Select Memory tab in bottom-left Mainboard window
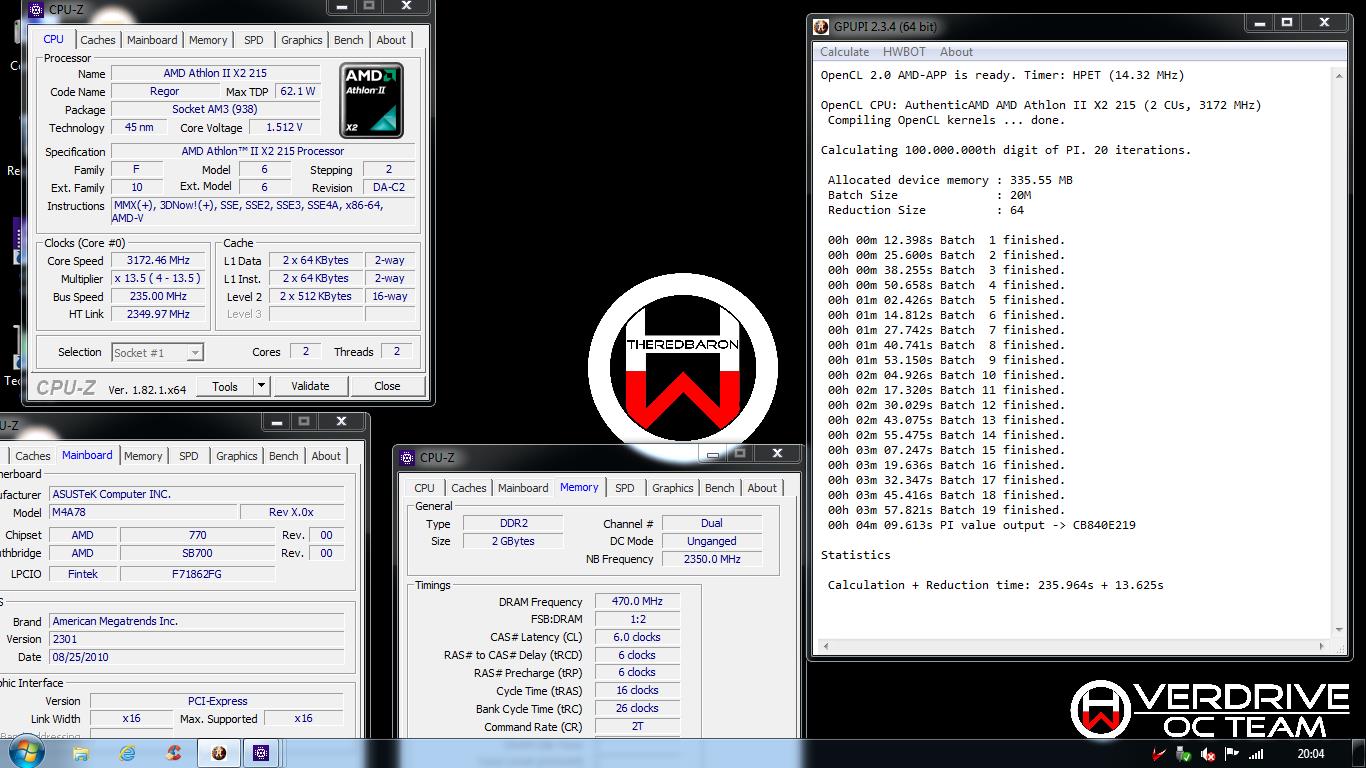Image resolution: width=1366 pixels, height=768 pixels. (143, 456)
